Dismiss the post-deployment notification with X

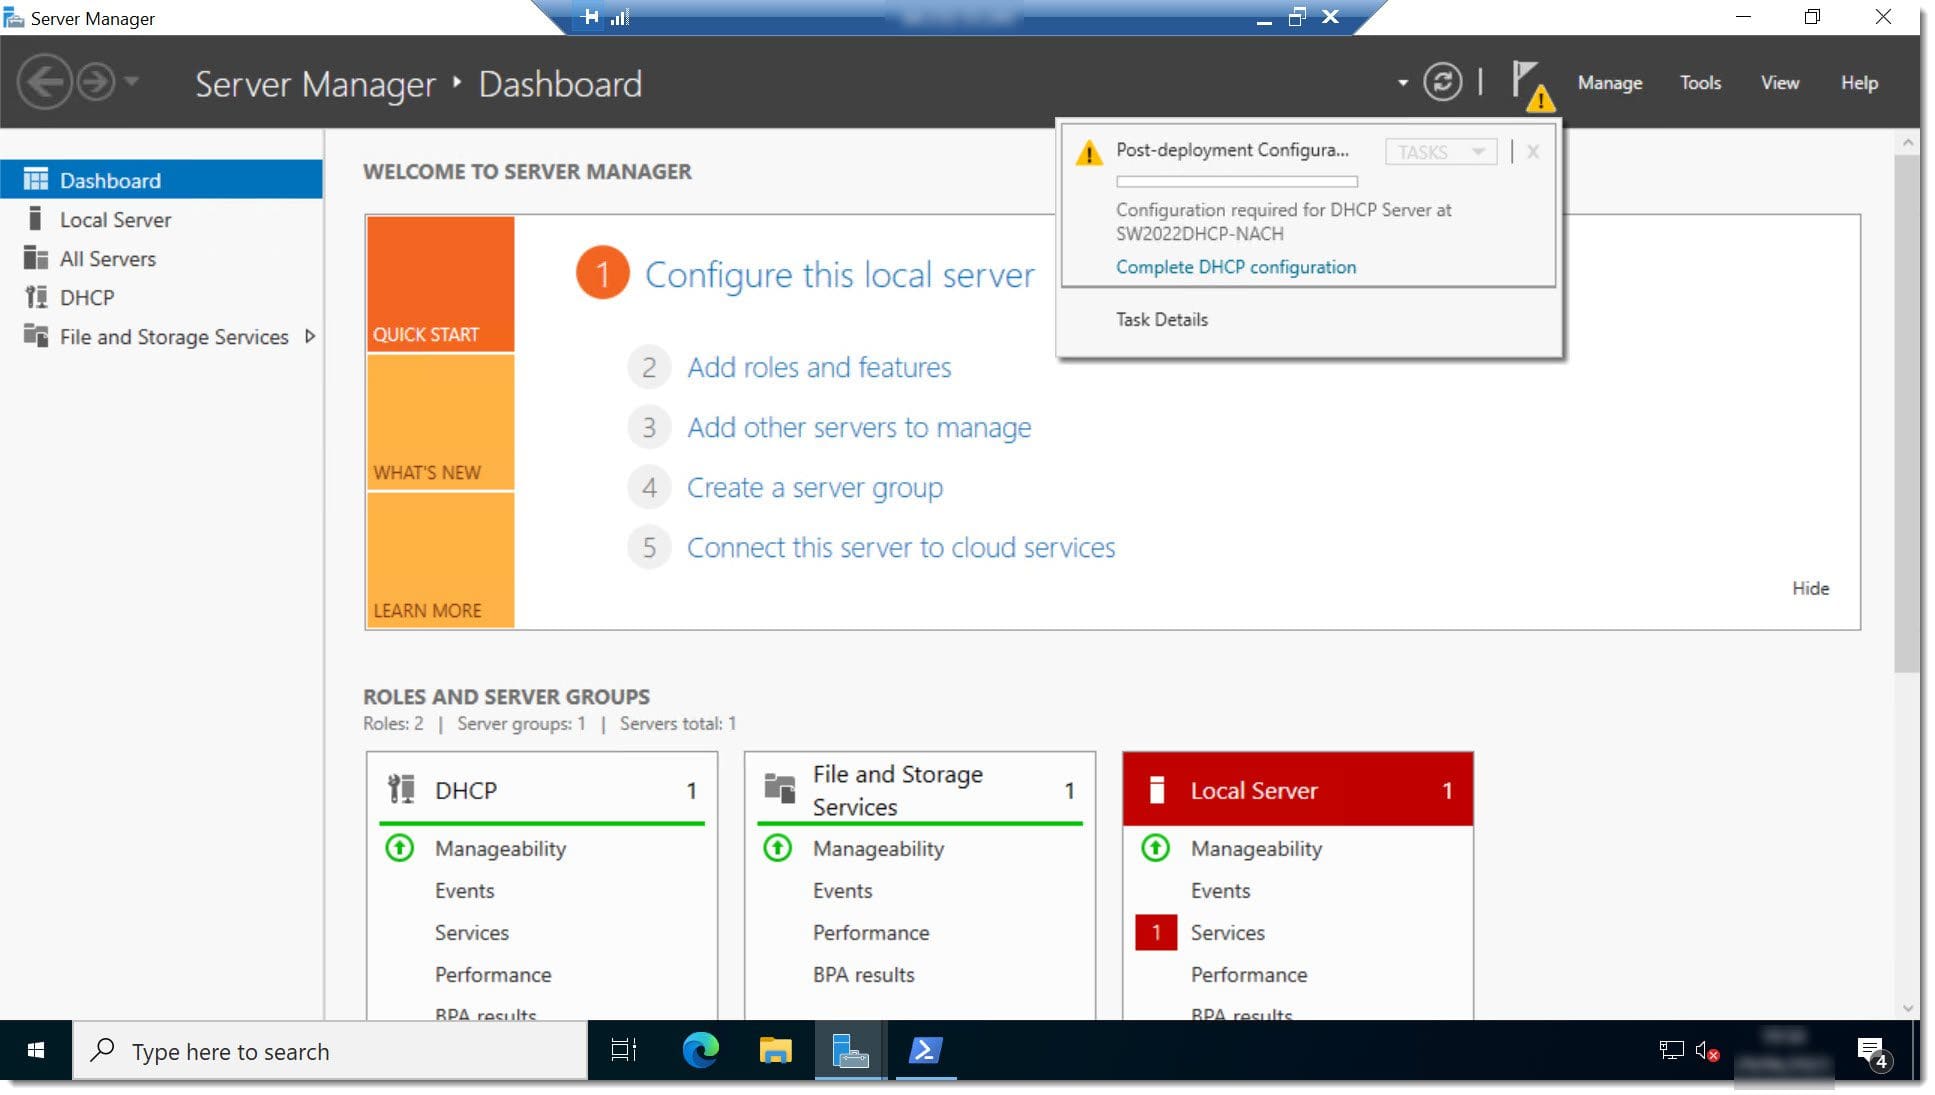click(1532, 152)
